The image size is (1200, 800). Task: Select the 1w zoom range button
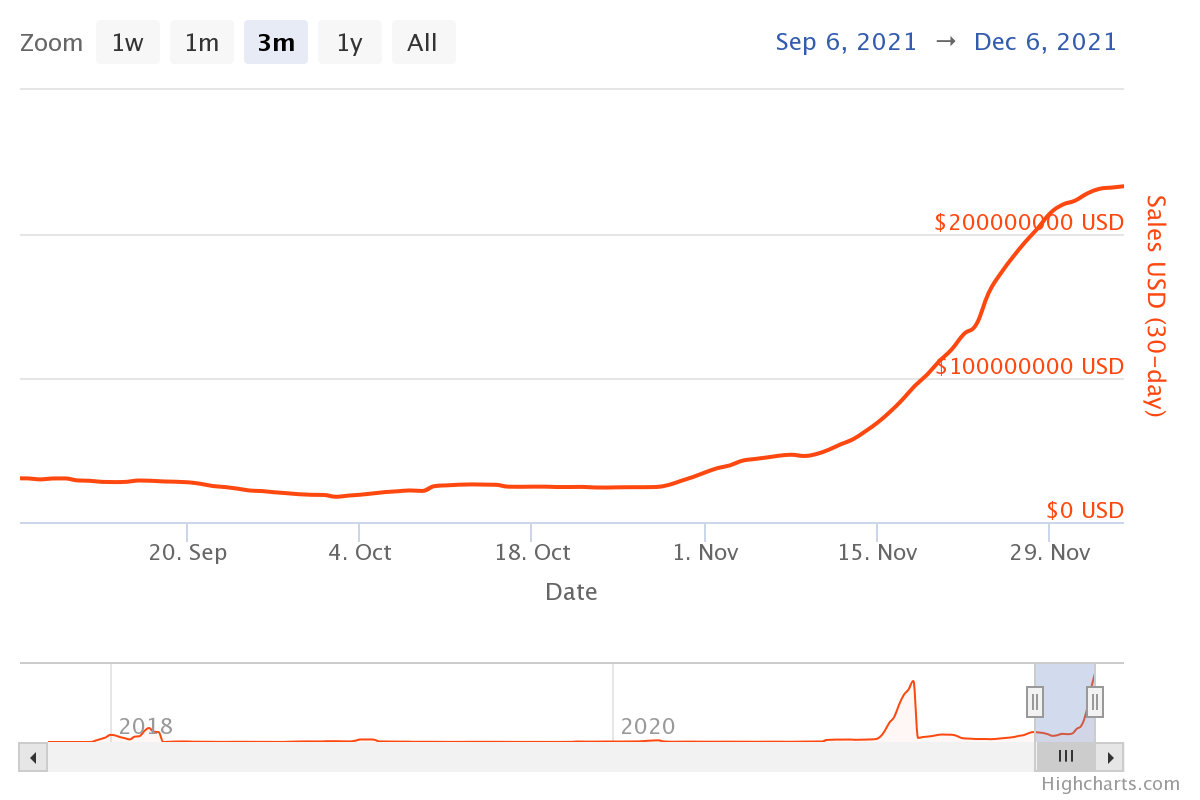click(x=127, y=43)
